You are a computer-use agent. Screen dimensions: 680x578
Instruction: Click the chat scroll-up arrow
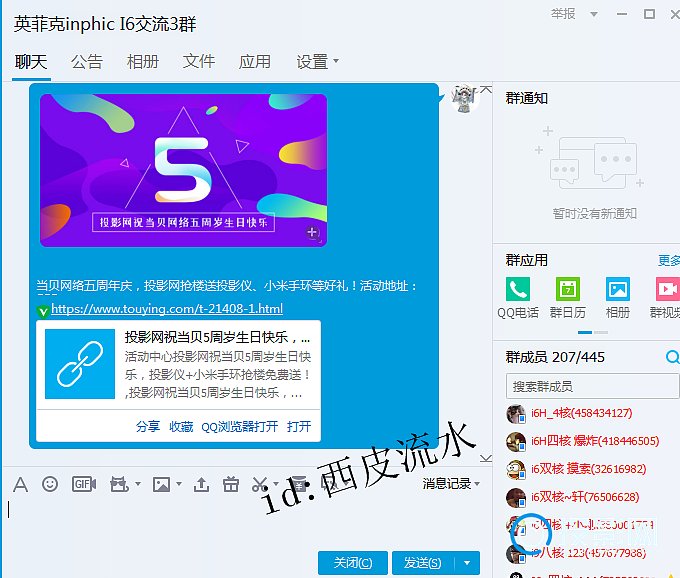[x=486, y=89]
